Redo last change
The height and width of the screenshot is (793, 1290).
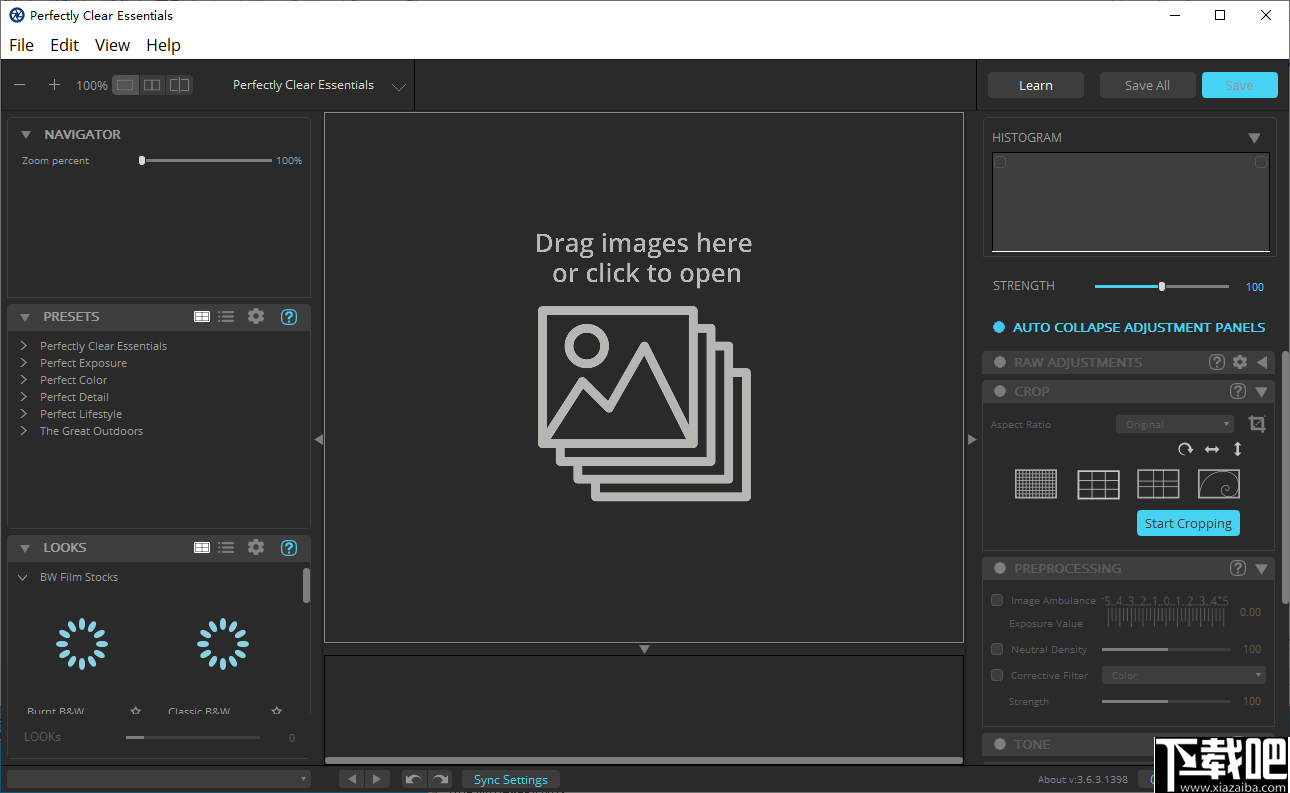pyautogui.click(x=439, y=779)
